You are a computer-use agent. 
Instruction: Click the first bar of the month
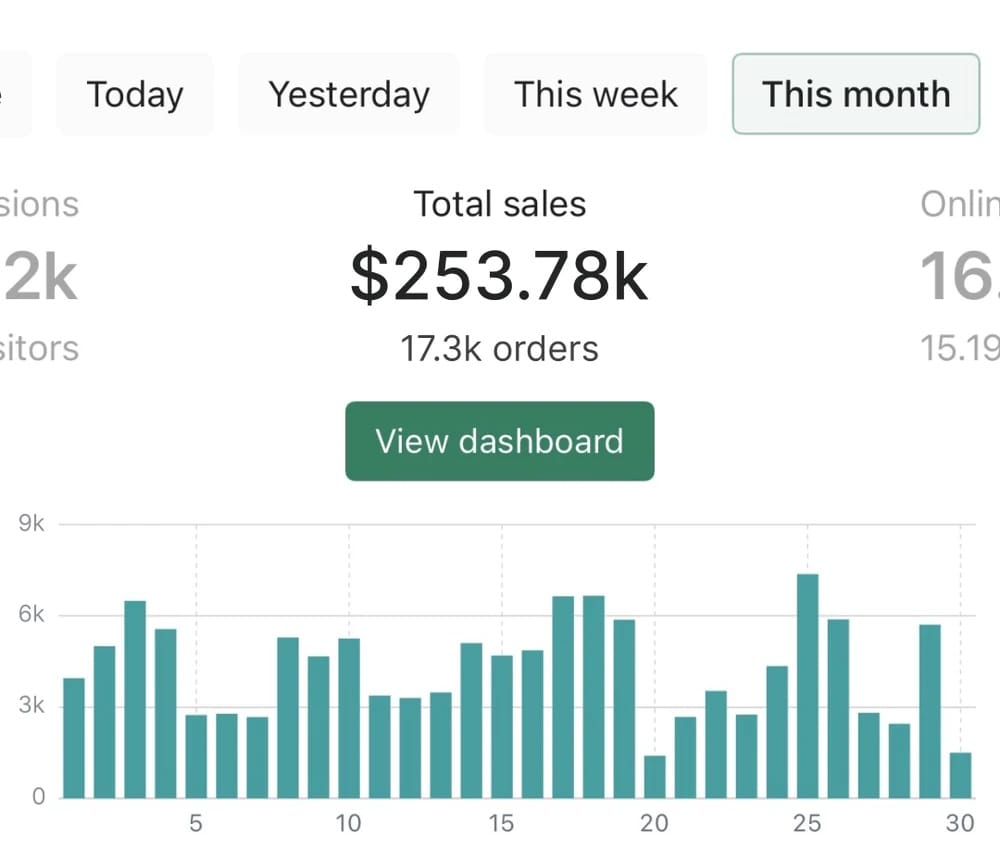pos(74,738)
